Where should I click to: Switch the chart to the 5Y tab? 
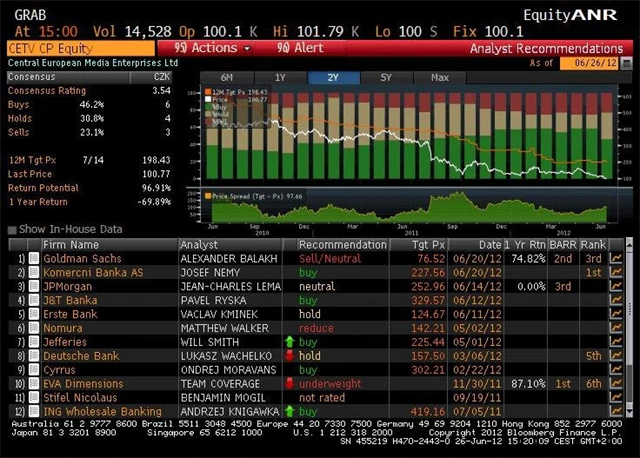coord(387,77)
